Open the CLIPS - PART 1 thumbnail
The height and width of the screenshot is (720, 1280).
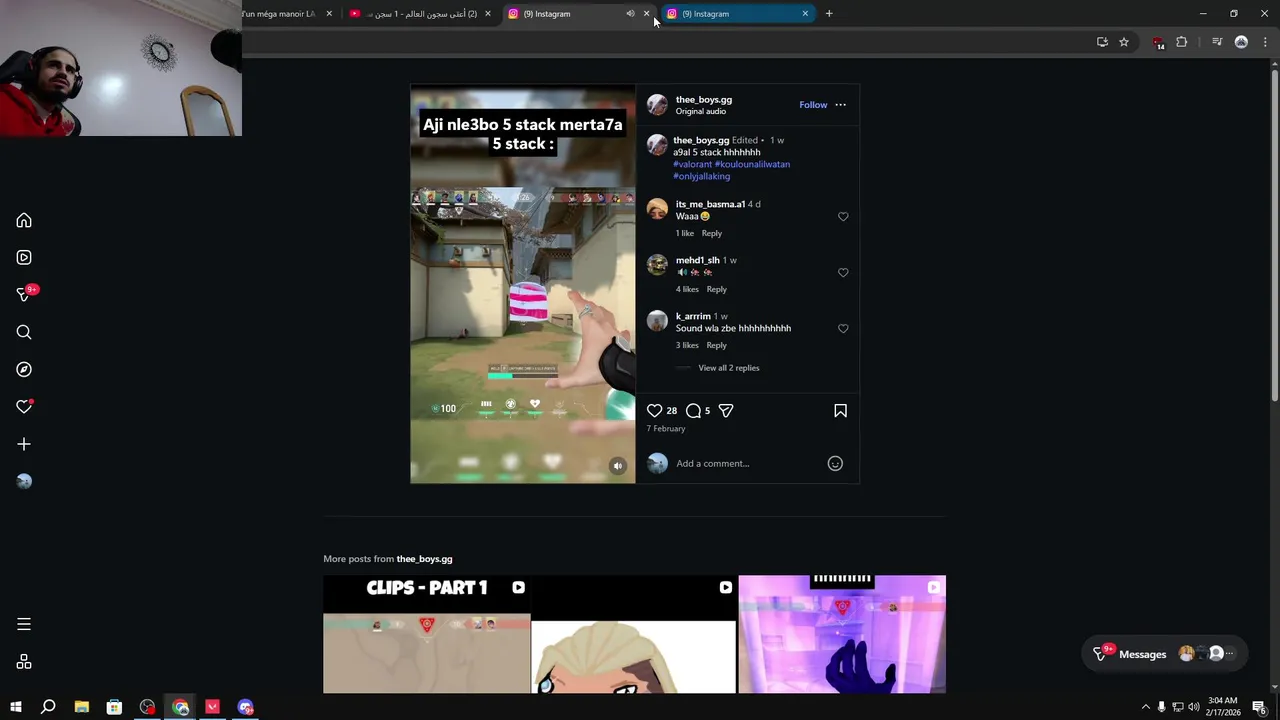[427, 634]
